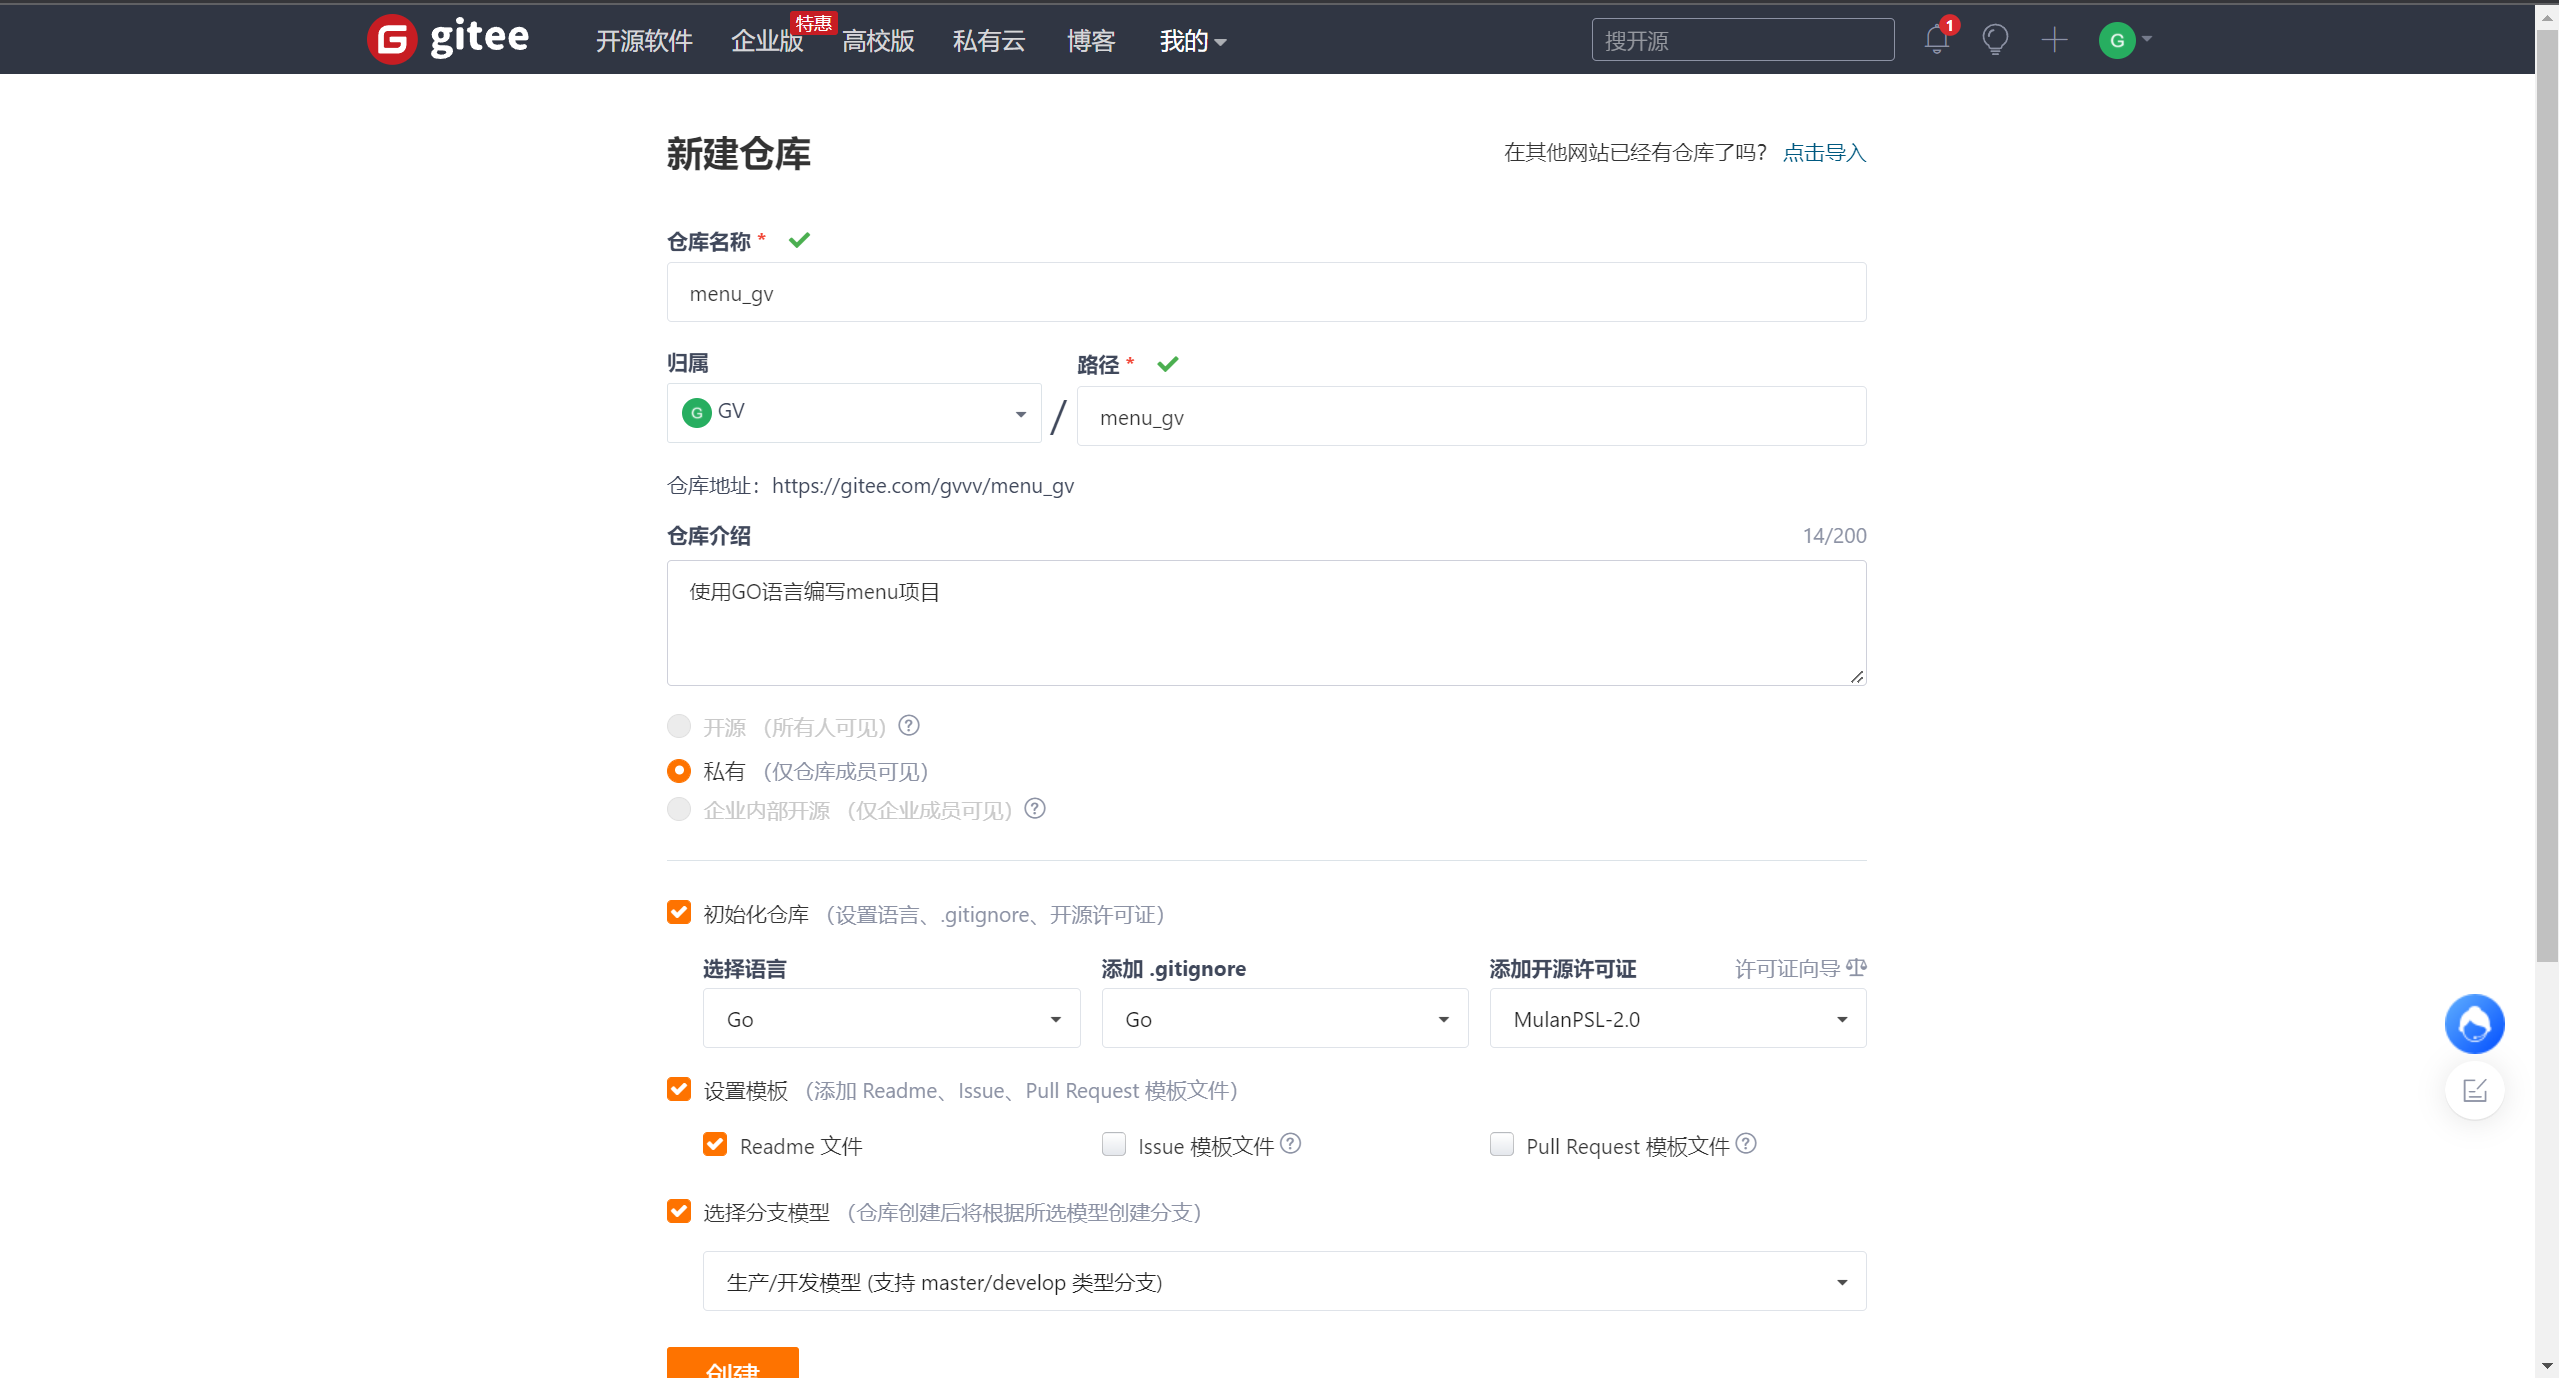Click help icon beside 开源 option

pyautogui.click(x=908, y=726)
